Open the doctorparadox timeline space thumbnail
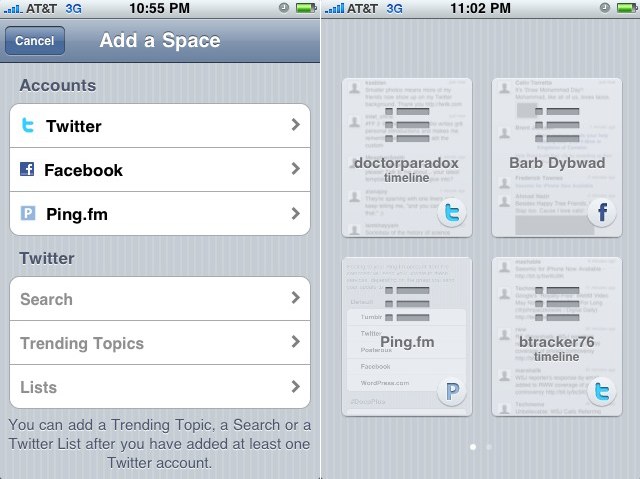 coord(407,157)
